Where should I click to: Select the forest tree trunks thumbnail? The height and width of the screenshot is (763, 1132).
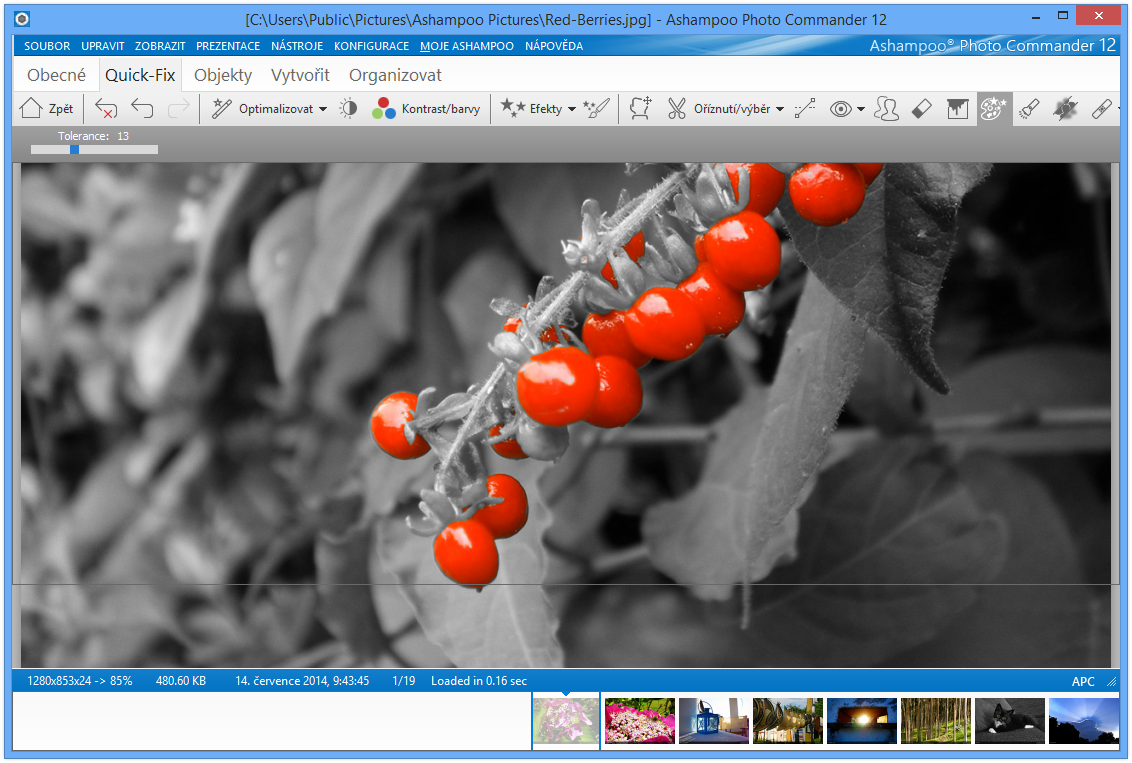936,720
